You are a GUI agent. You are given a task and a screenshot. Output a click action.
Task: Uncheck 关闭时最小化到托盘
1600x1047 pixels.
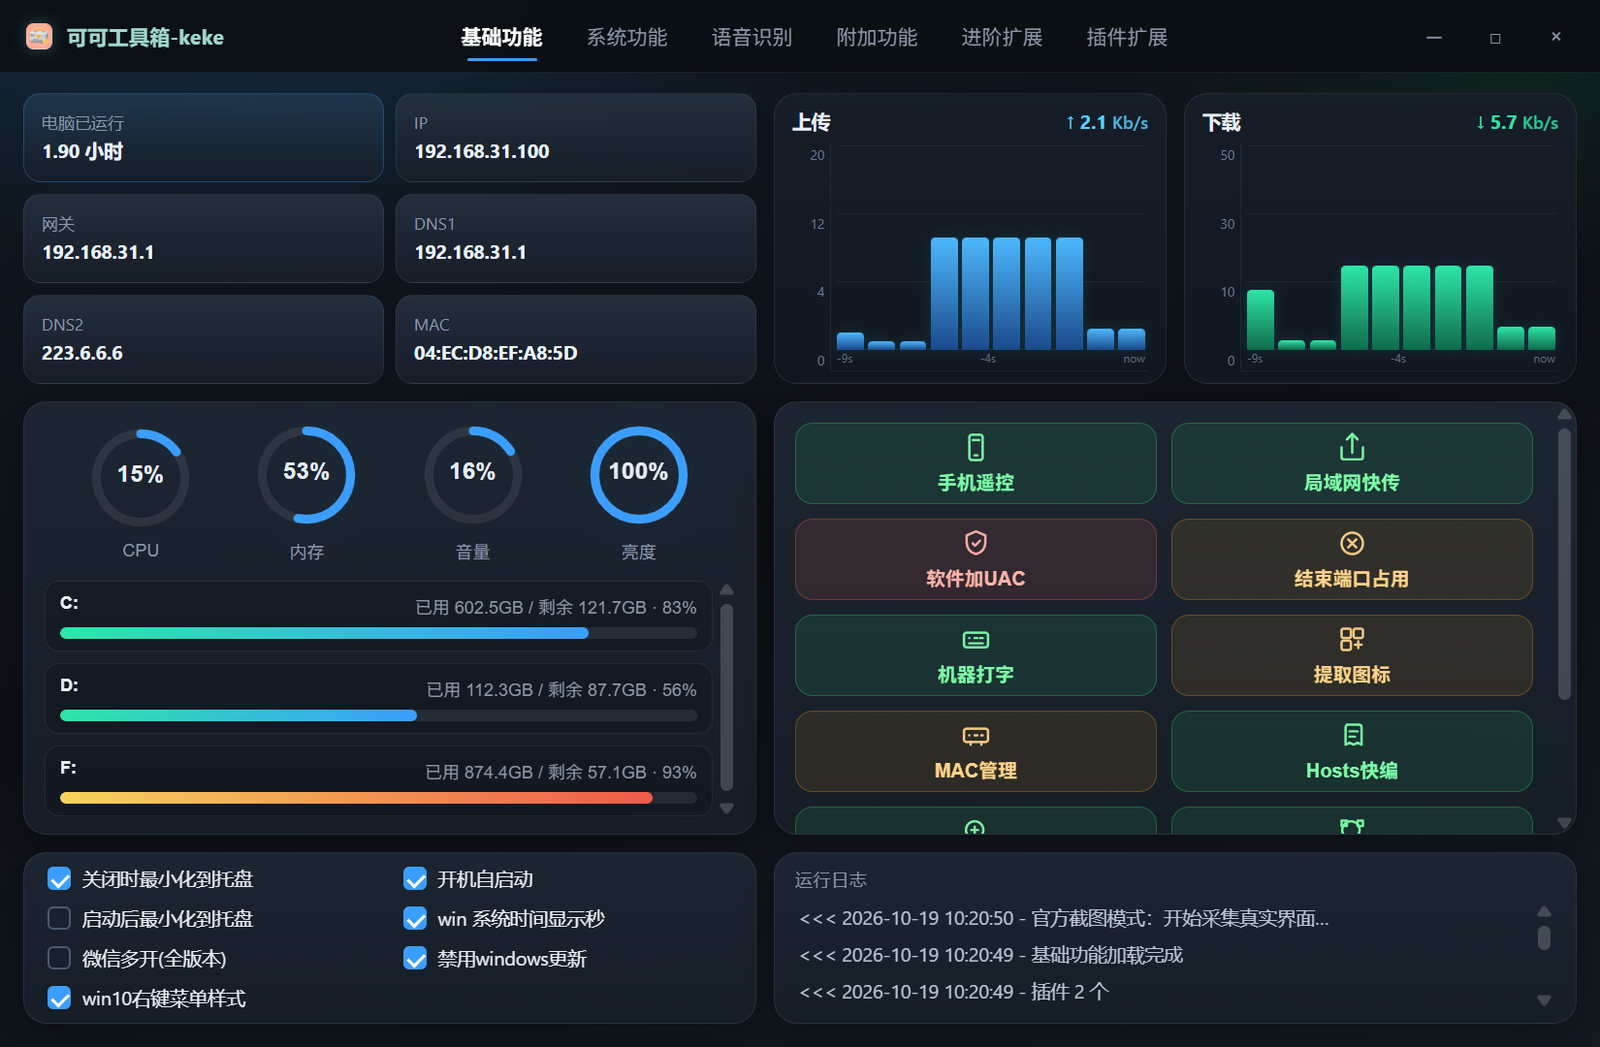(60, 879)
